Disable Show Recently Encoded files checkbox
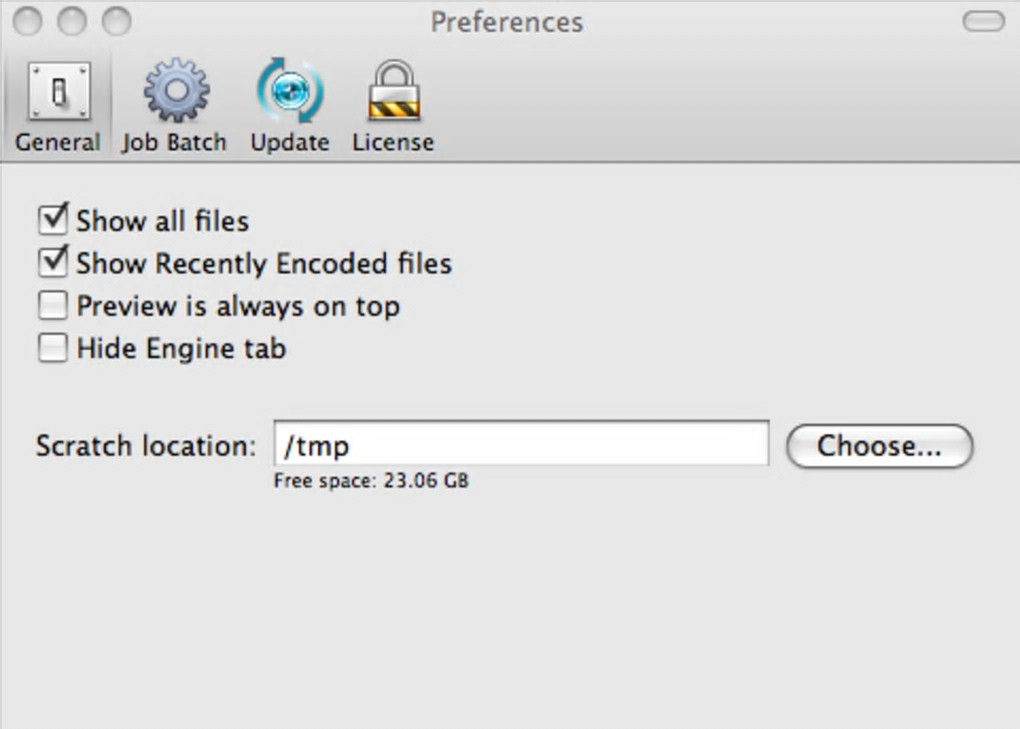This screenshot has width=1020, height=729. pyautogui.click(x=52, y=262)
